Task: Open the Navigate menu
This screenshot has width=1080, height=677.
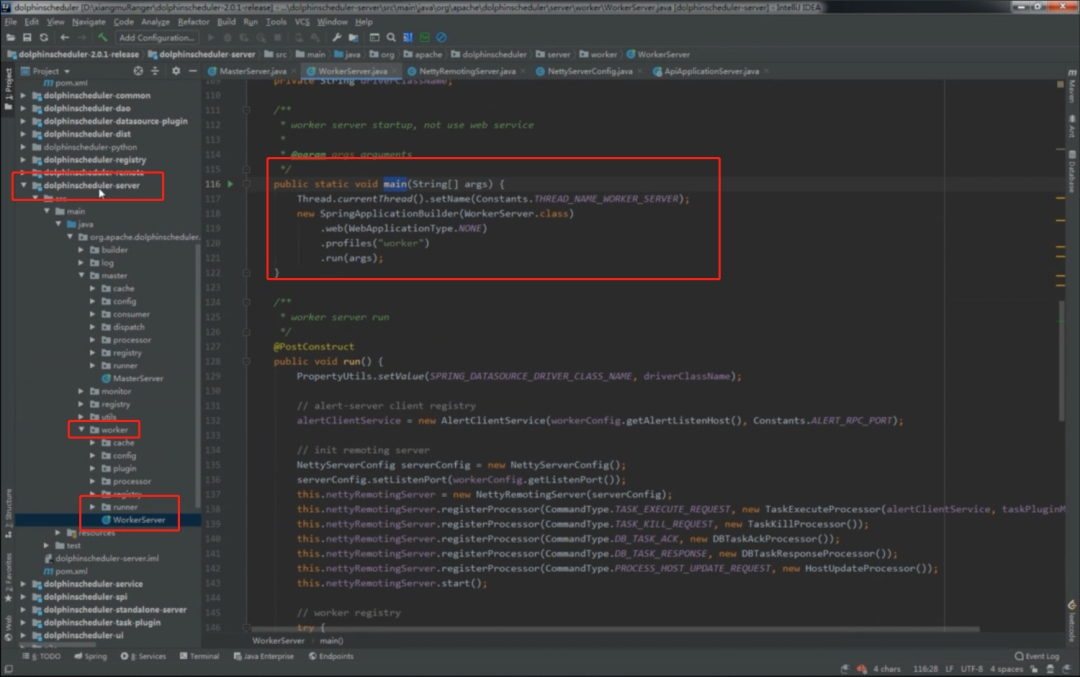Action: click(x=88, y=22)
